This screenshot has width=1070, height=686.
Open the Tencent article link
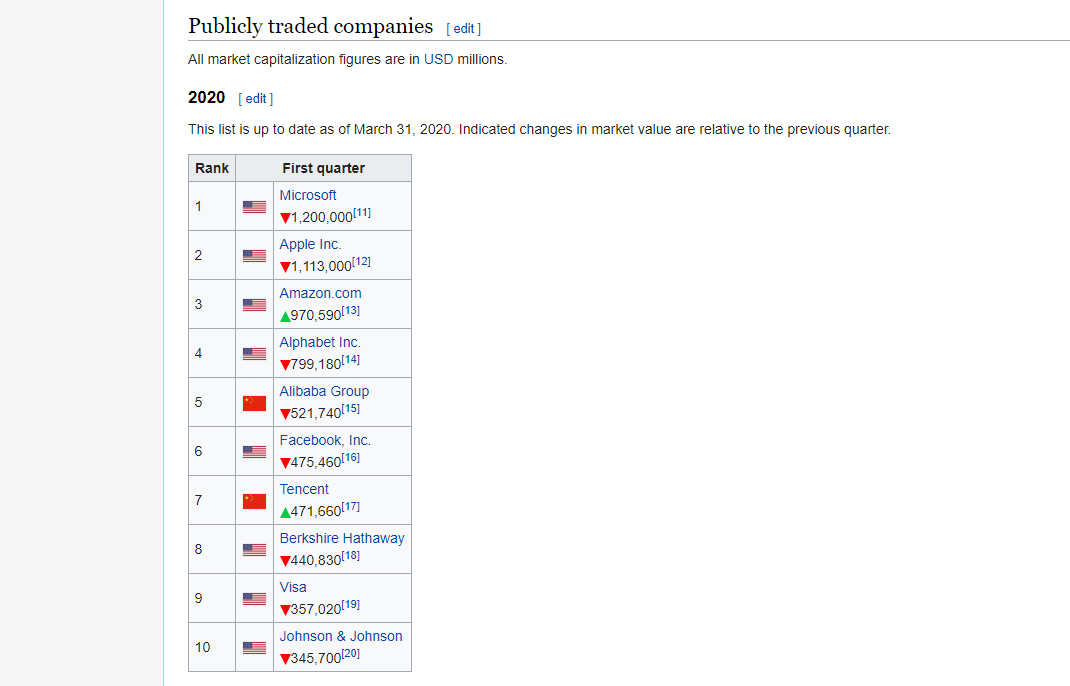304,489
